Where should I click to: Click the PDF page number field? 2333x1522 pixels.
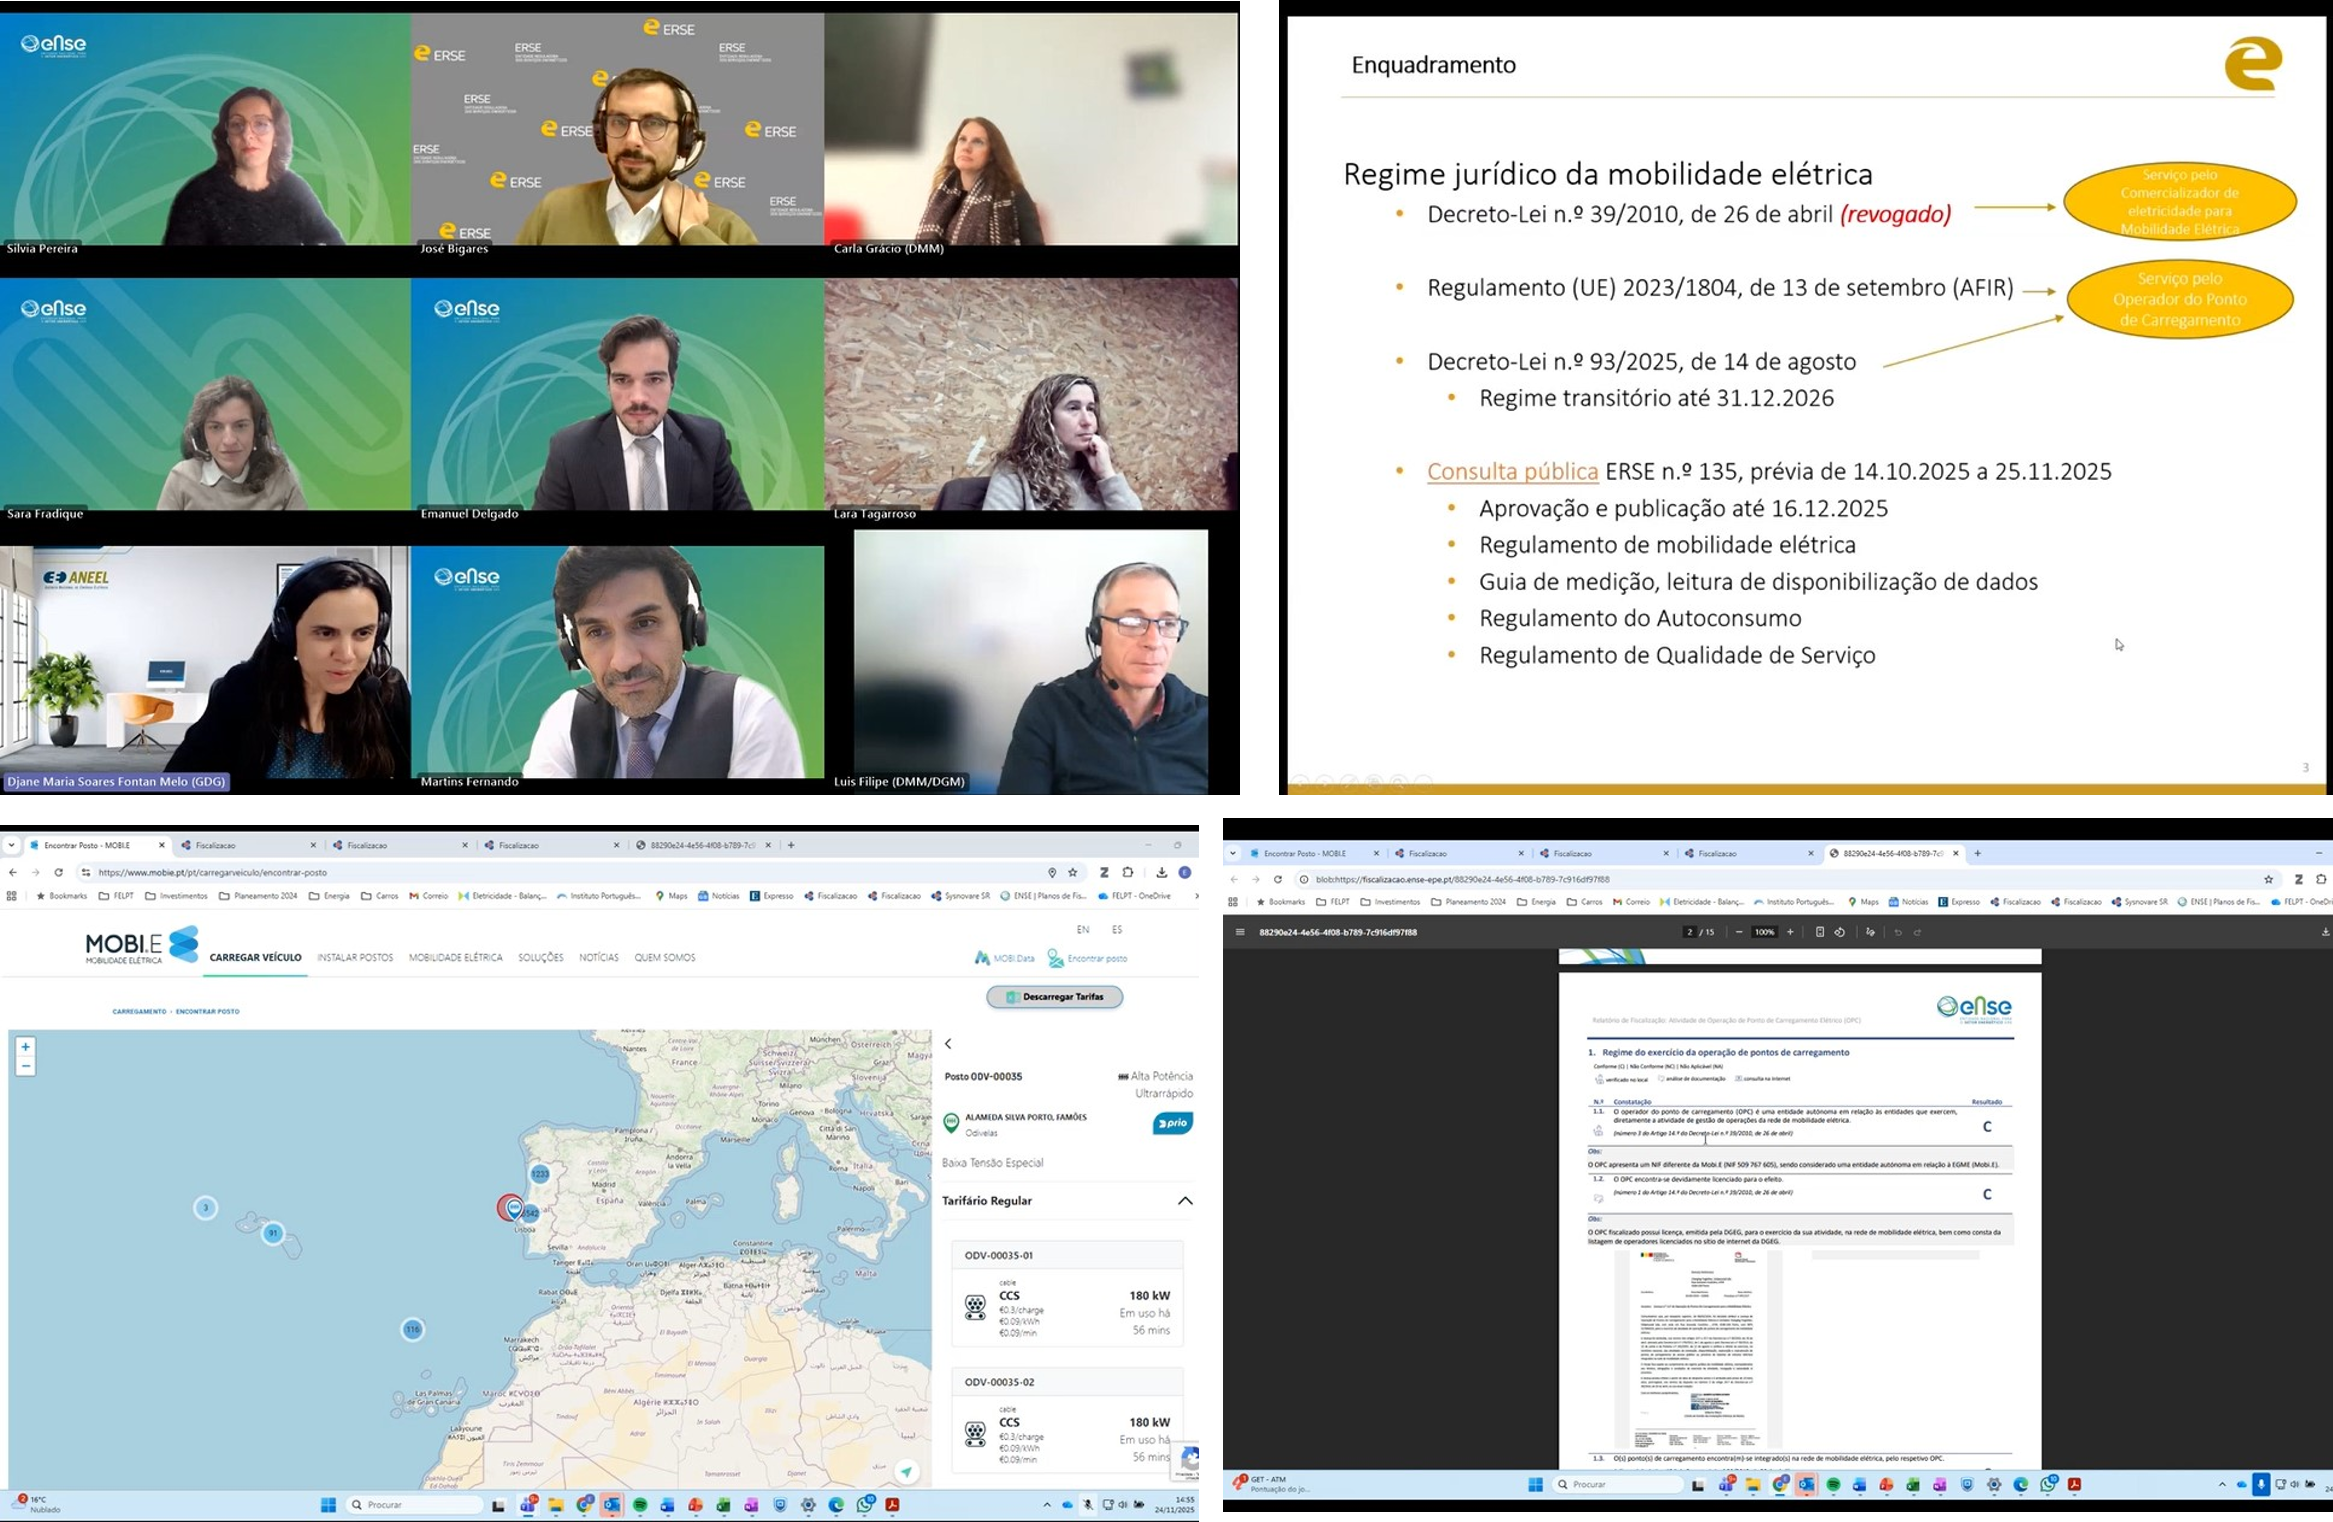click(x=1689, y=932)
